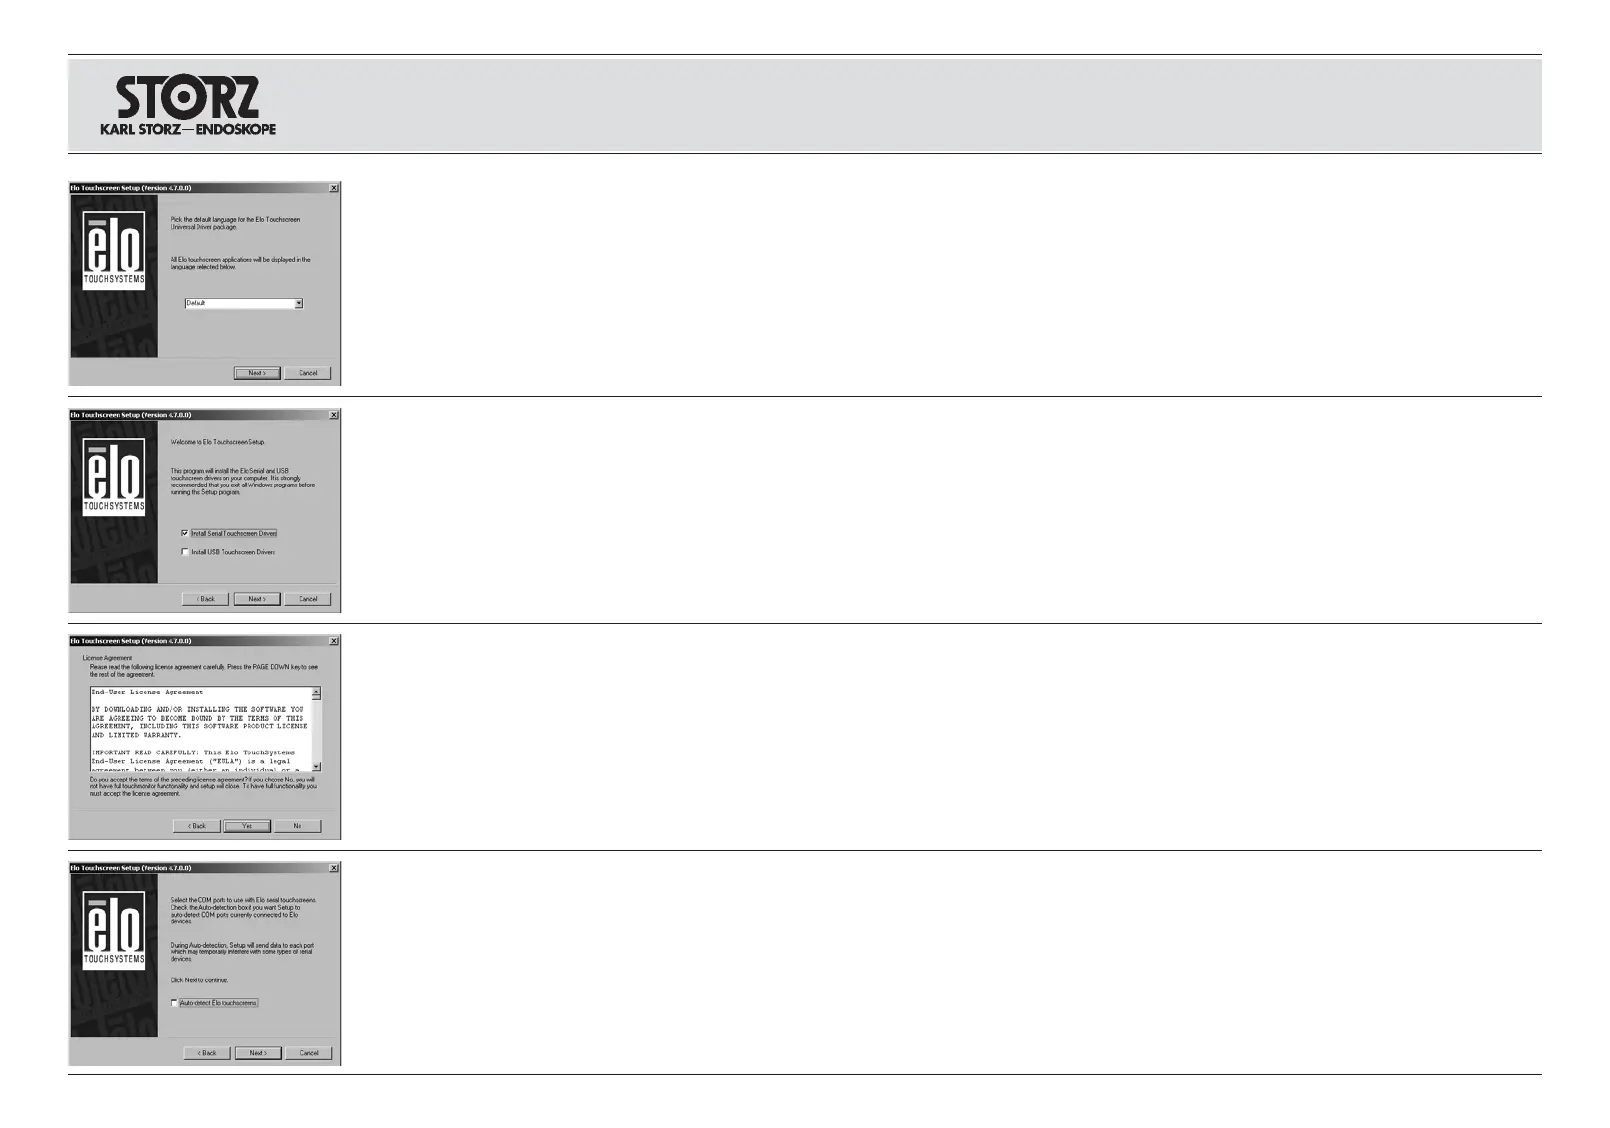Cancel the language selection dialog
The width and height of the screenshot is (1610, 1128).
(308, 373)
